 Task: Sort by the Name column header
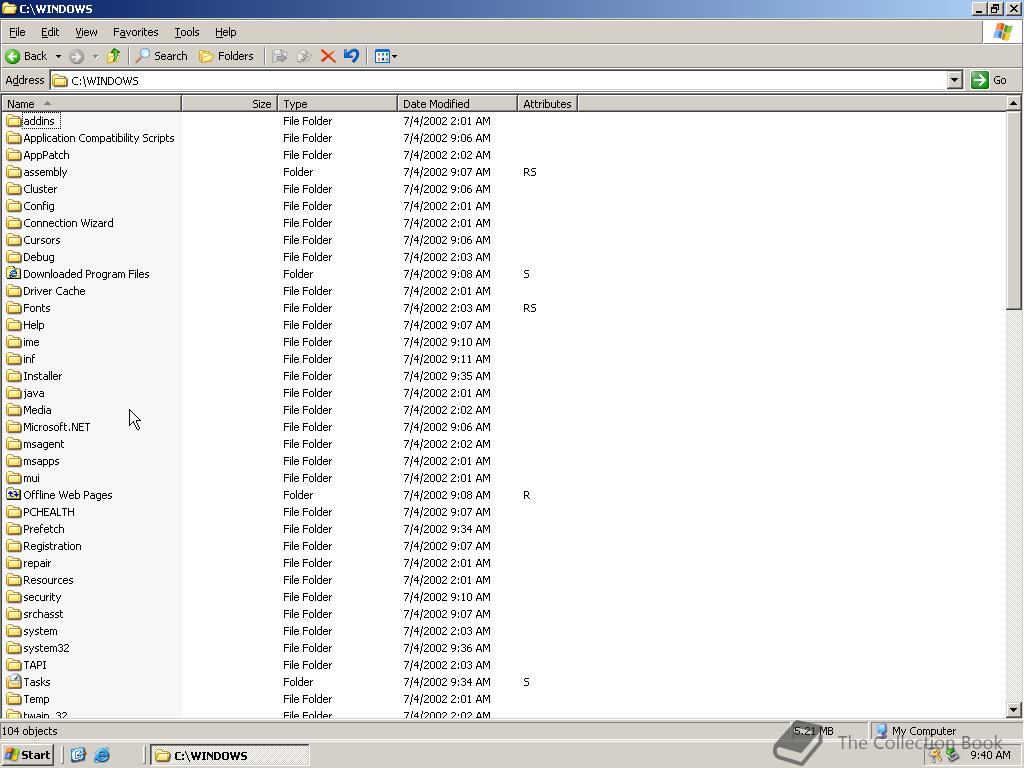91,103
